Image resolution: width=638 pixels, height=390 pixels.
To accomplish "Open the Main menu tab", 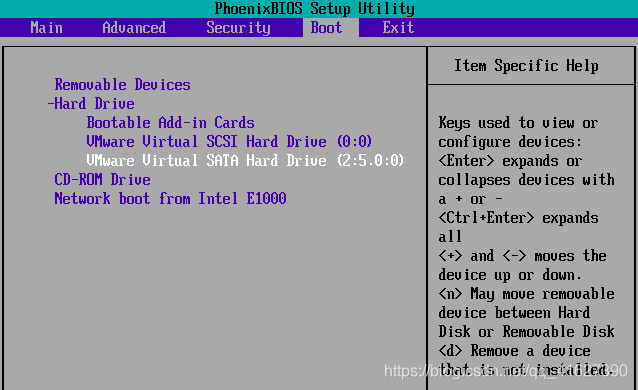I will tap(46, 28).
